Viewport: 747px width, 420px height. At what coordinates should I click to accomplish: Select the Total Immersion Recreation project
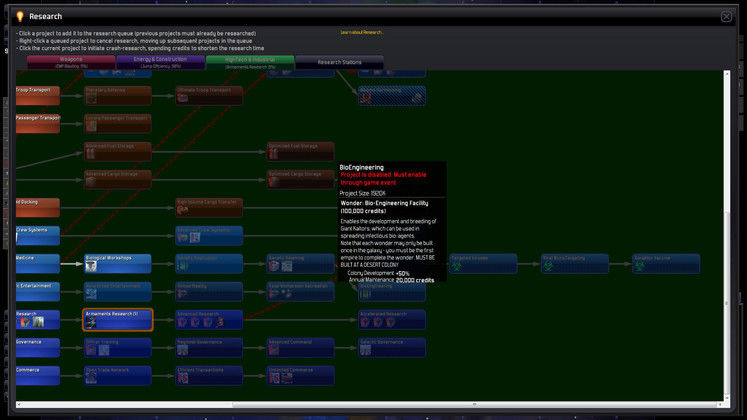[x=301, y=291]
